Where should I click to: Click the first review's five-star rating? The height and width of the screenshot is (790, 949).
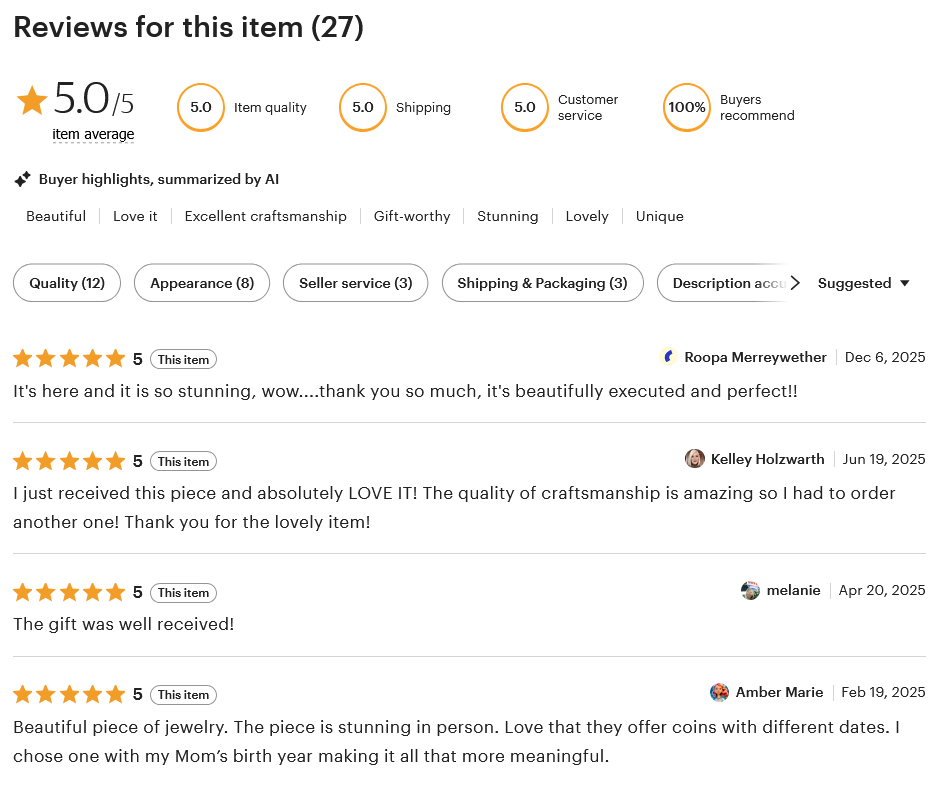(69, 359)
